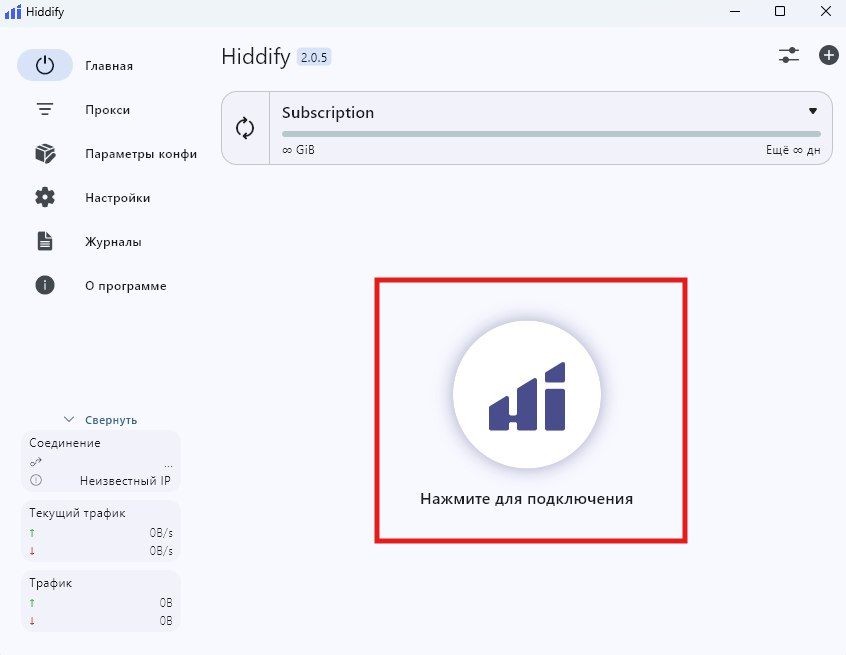Refresh the Subscription profile
Image resolution: width=846 pixels, height=655 pixels.
coord(245,128)
